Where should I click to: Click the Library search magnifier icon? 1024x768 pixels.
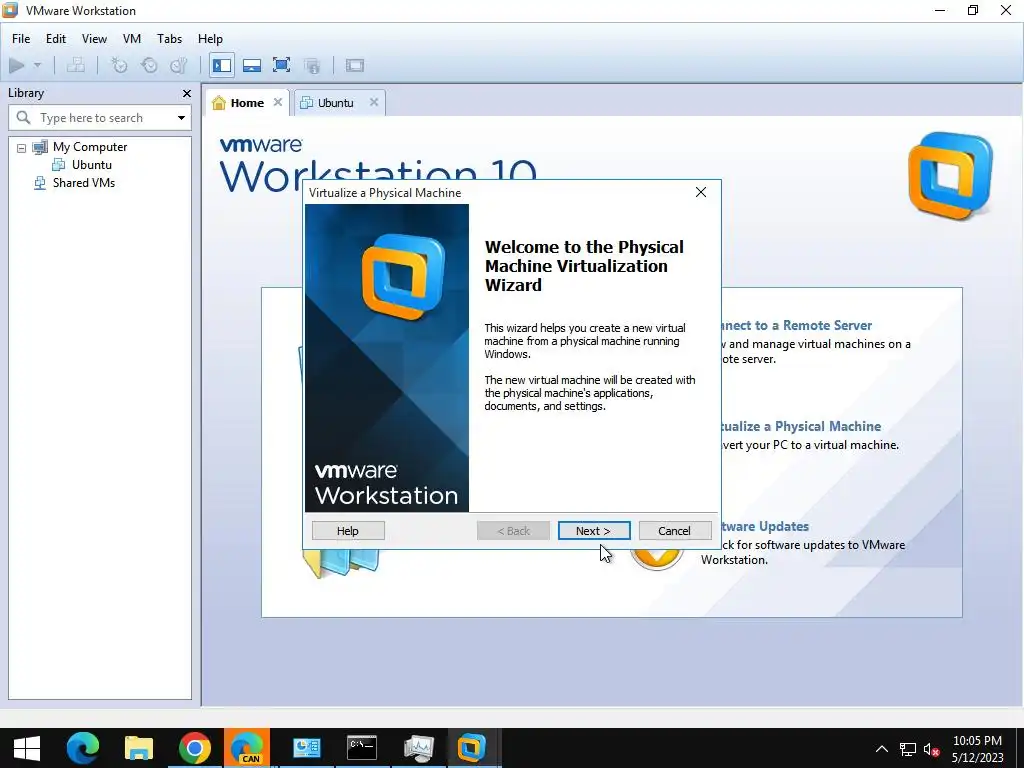pyautogui.click(x=24, y=118)
